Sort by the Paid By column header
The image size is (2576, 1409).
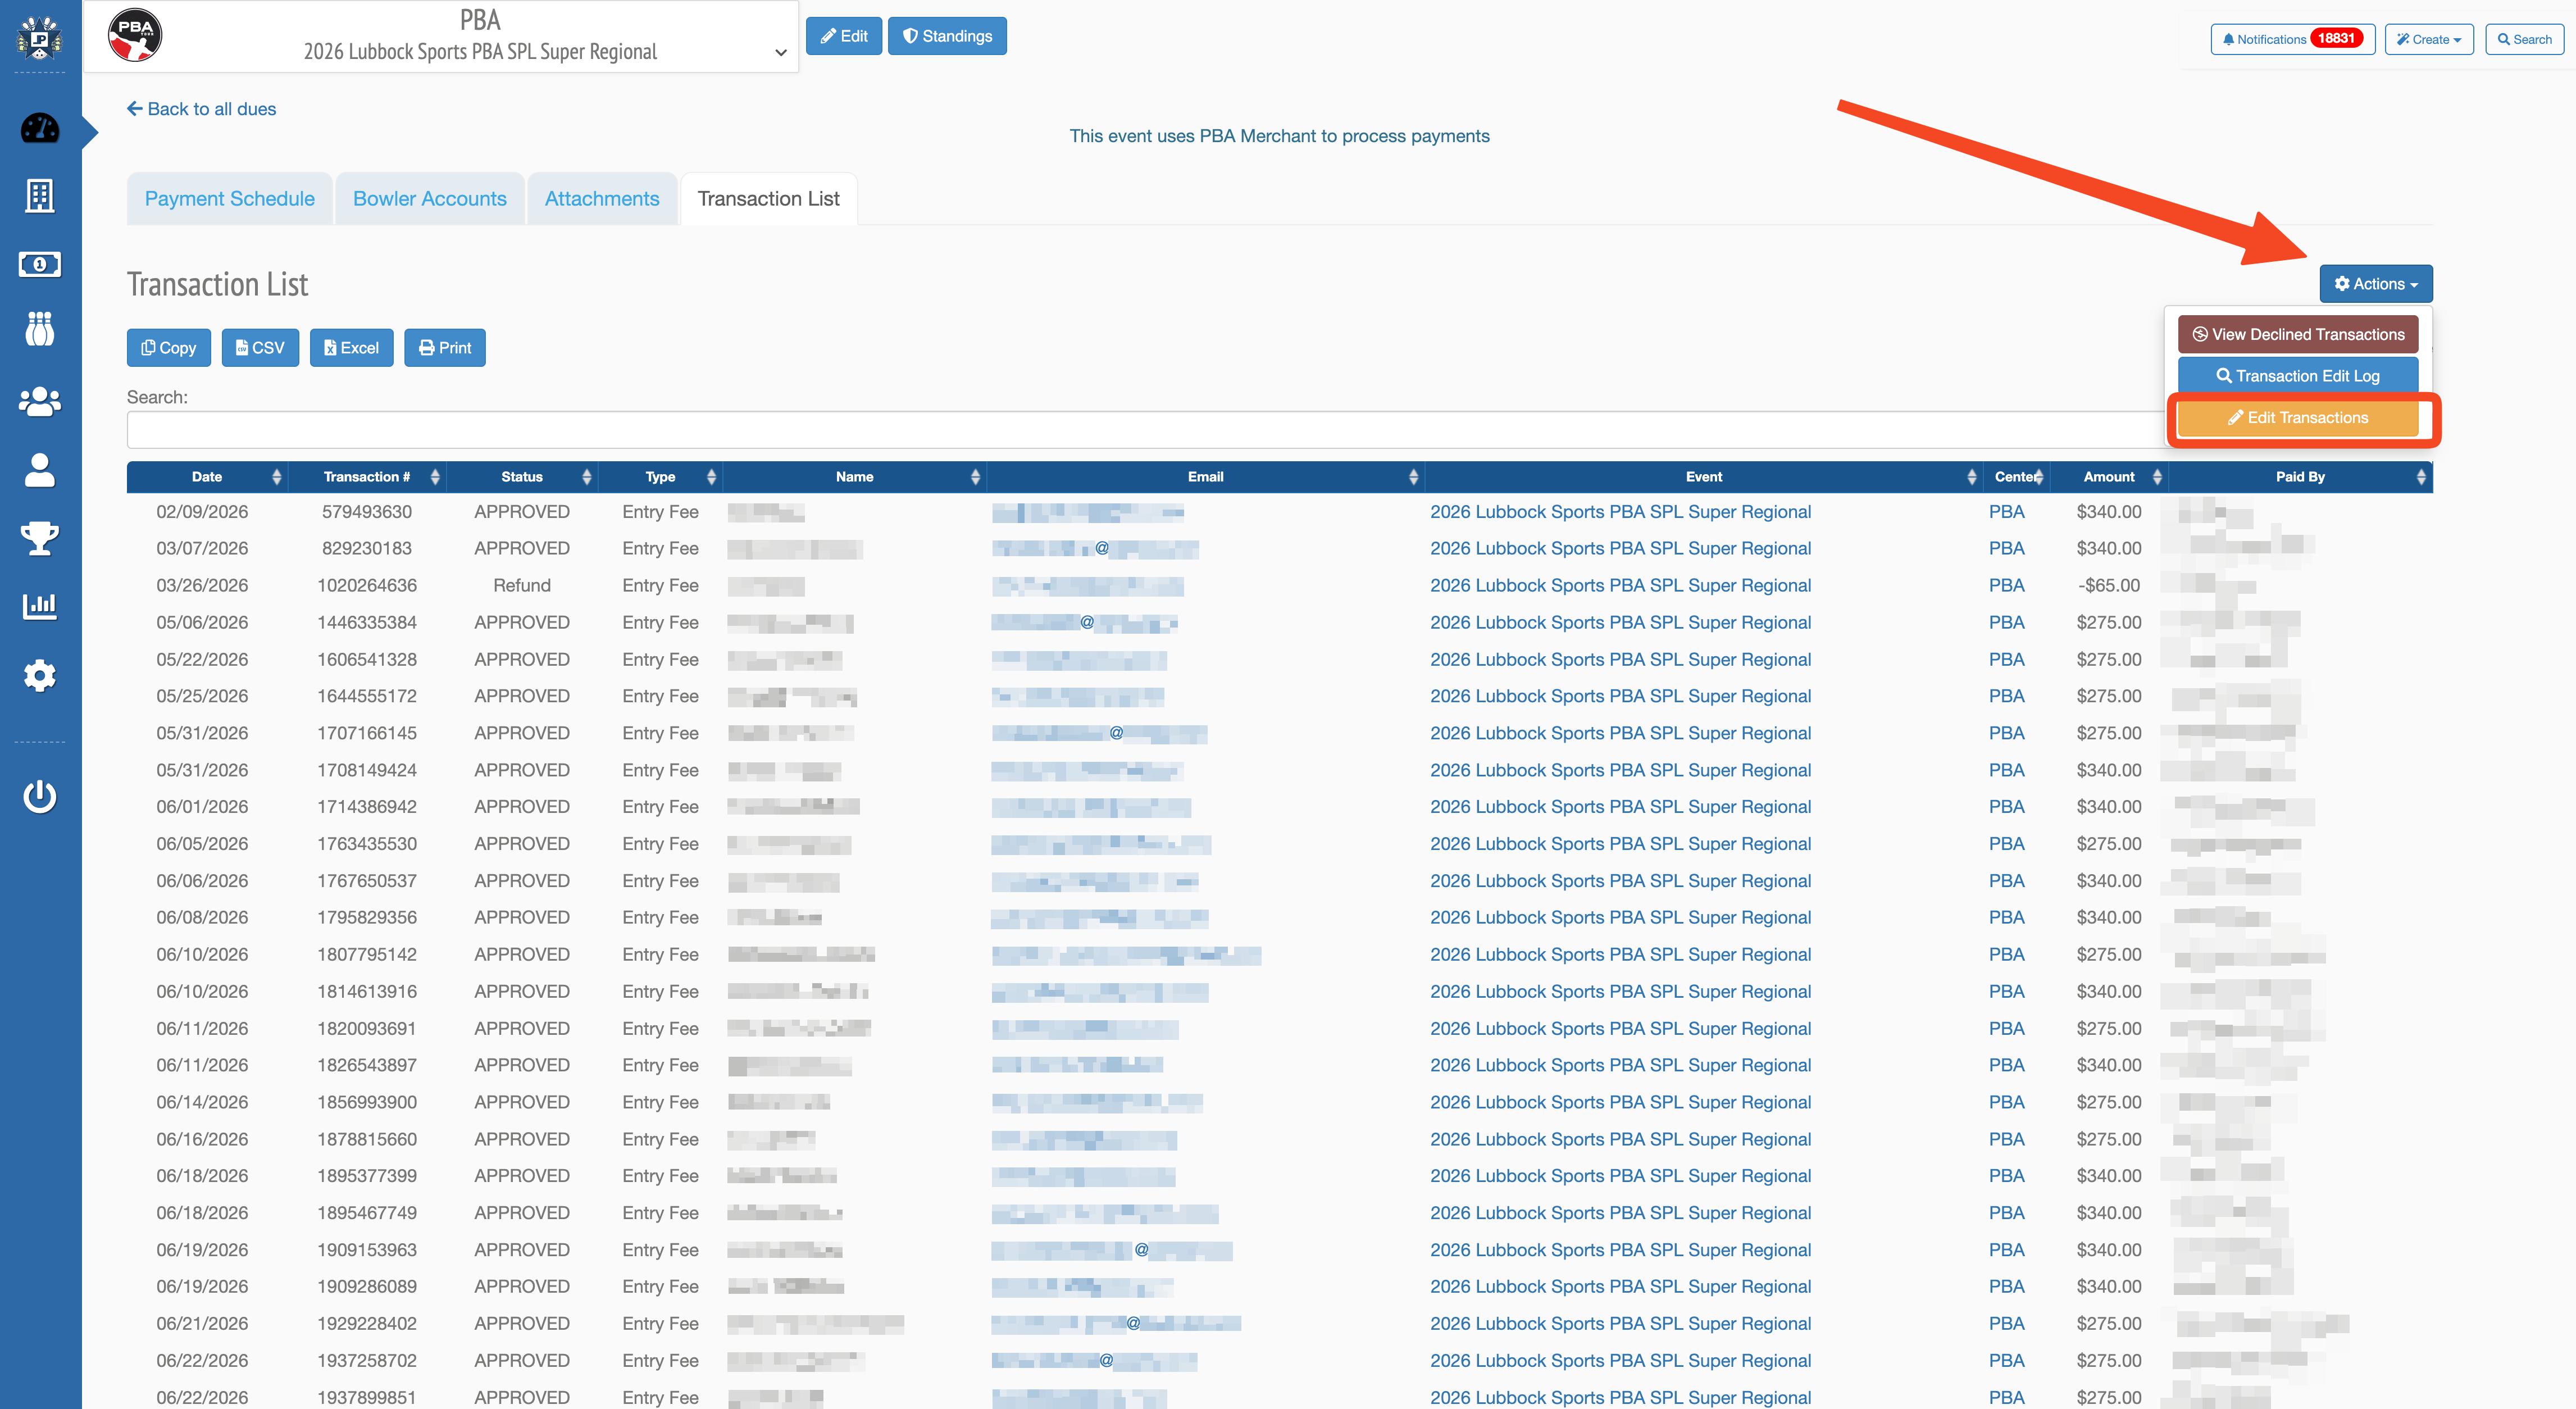coord(2300,477)
